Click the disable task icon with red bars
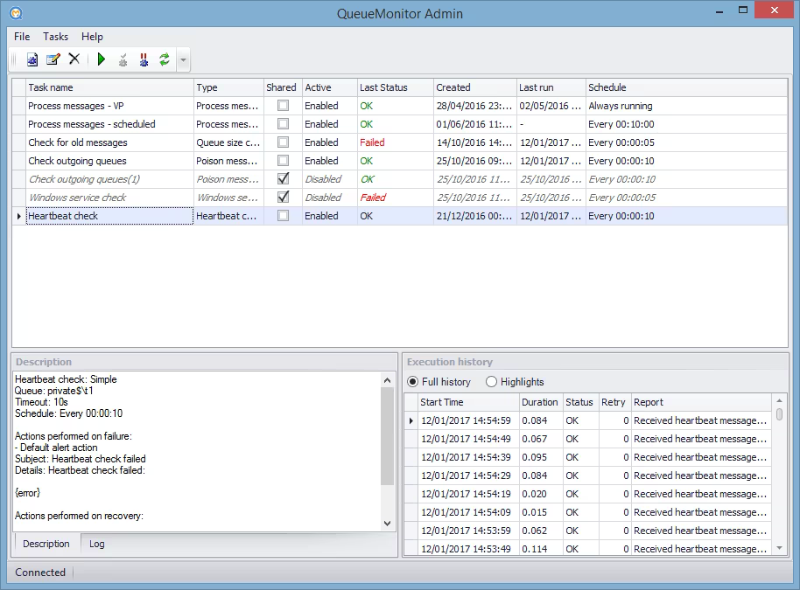This screenshot has width=800, height=590. click(x=143, y=60)
